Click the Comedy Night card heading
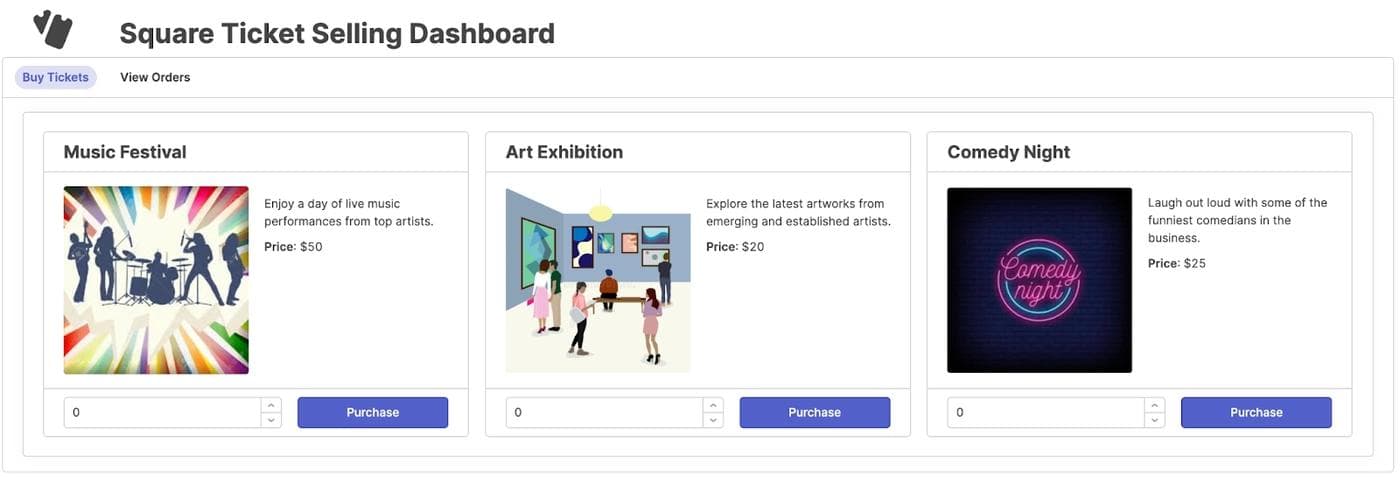1400x477 pixels. pyautogui.click(x=1008, y=152)
